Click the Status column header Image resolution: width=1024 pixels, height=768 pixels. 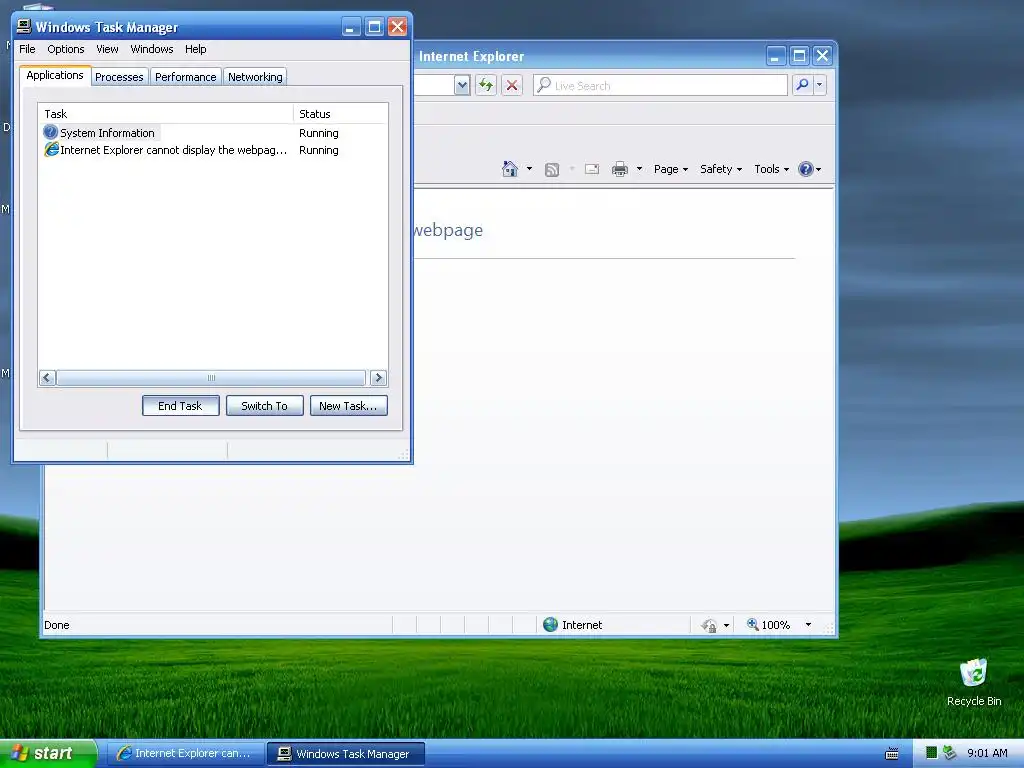pos(340,114)
